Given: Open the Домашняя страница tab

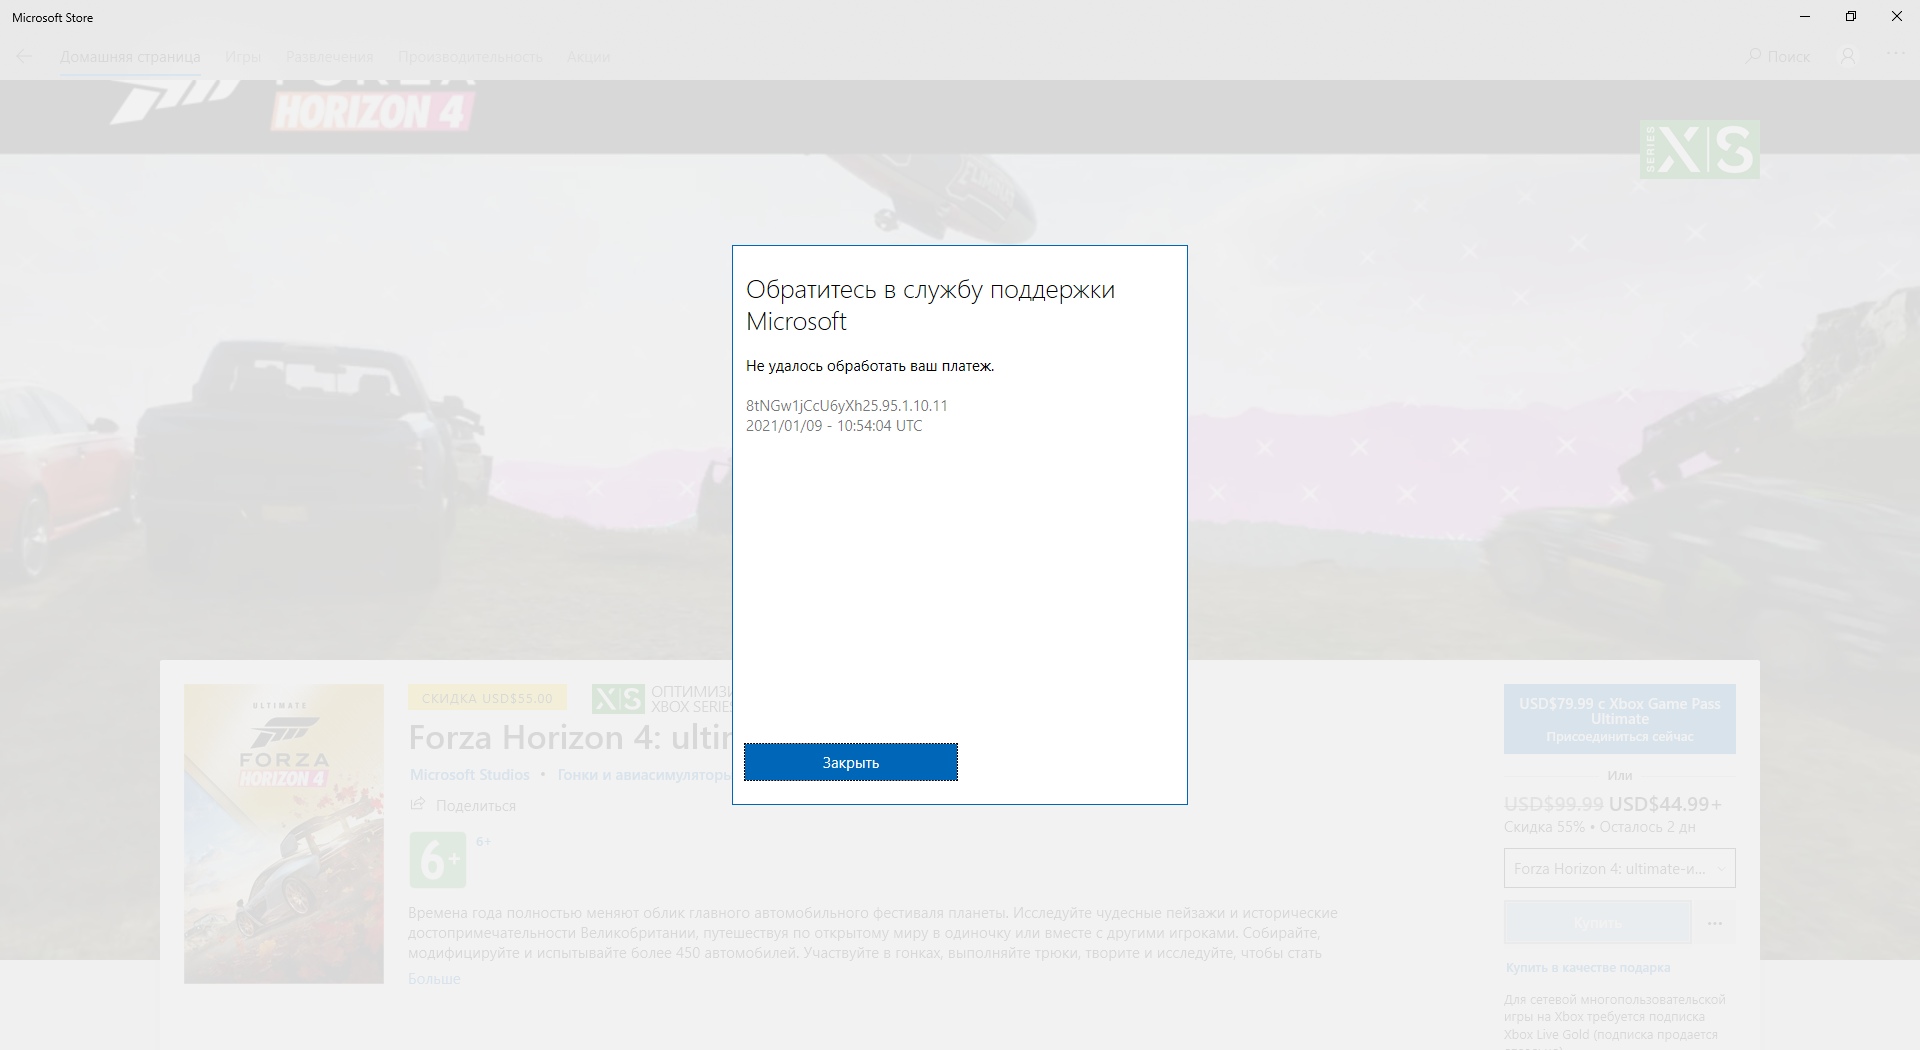Looking at the screenshot, I should (x=130, y=57).
